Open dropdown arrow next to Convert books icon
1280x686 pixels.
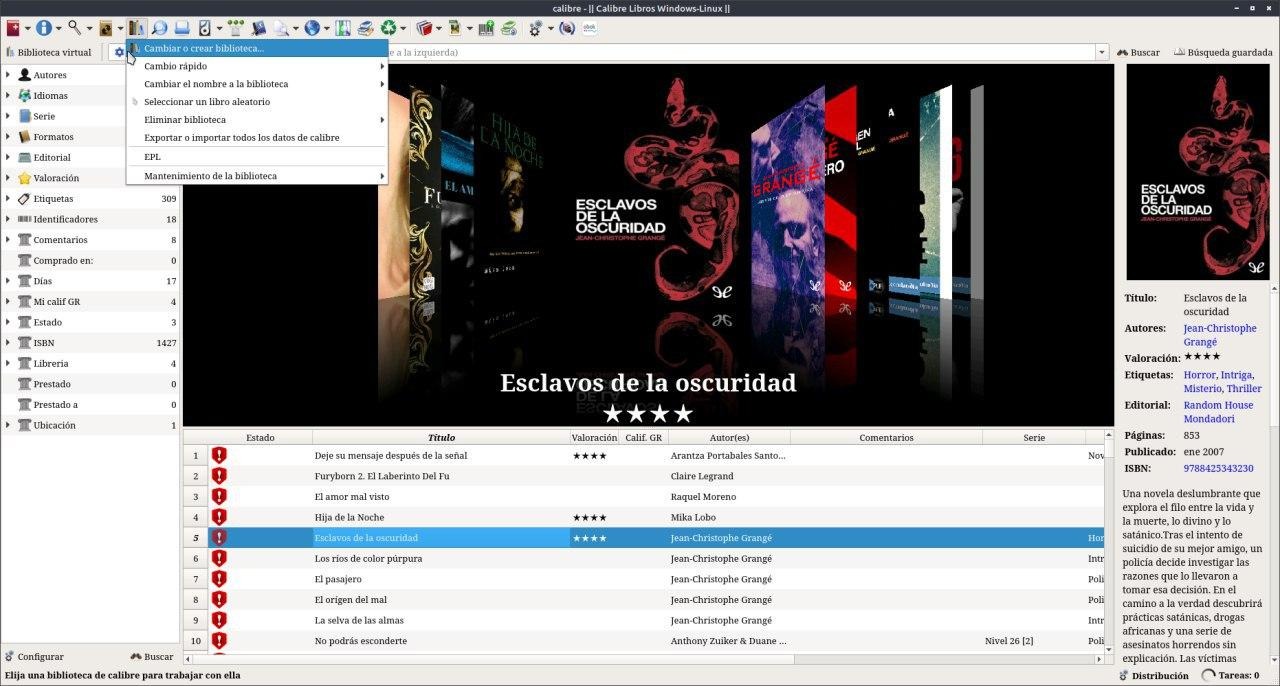pyautogui.click(x=120, y=29)
